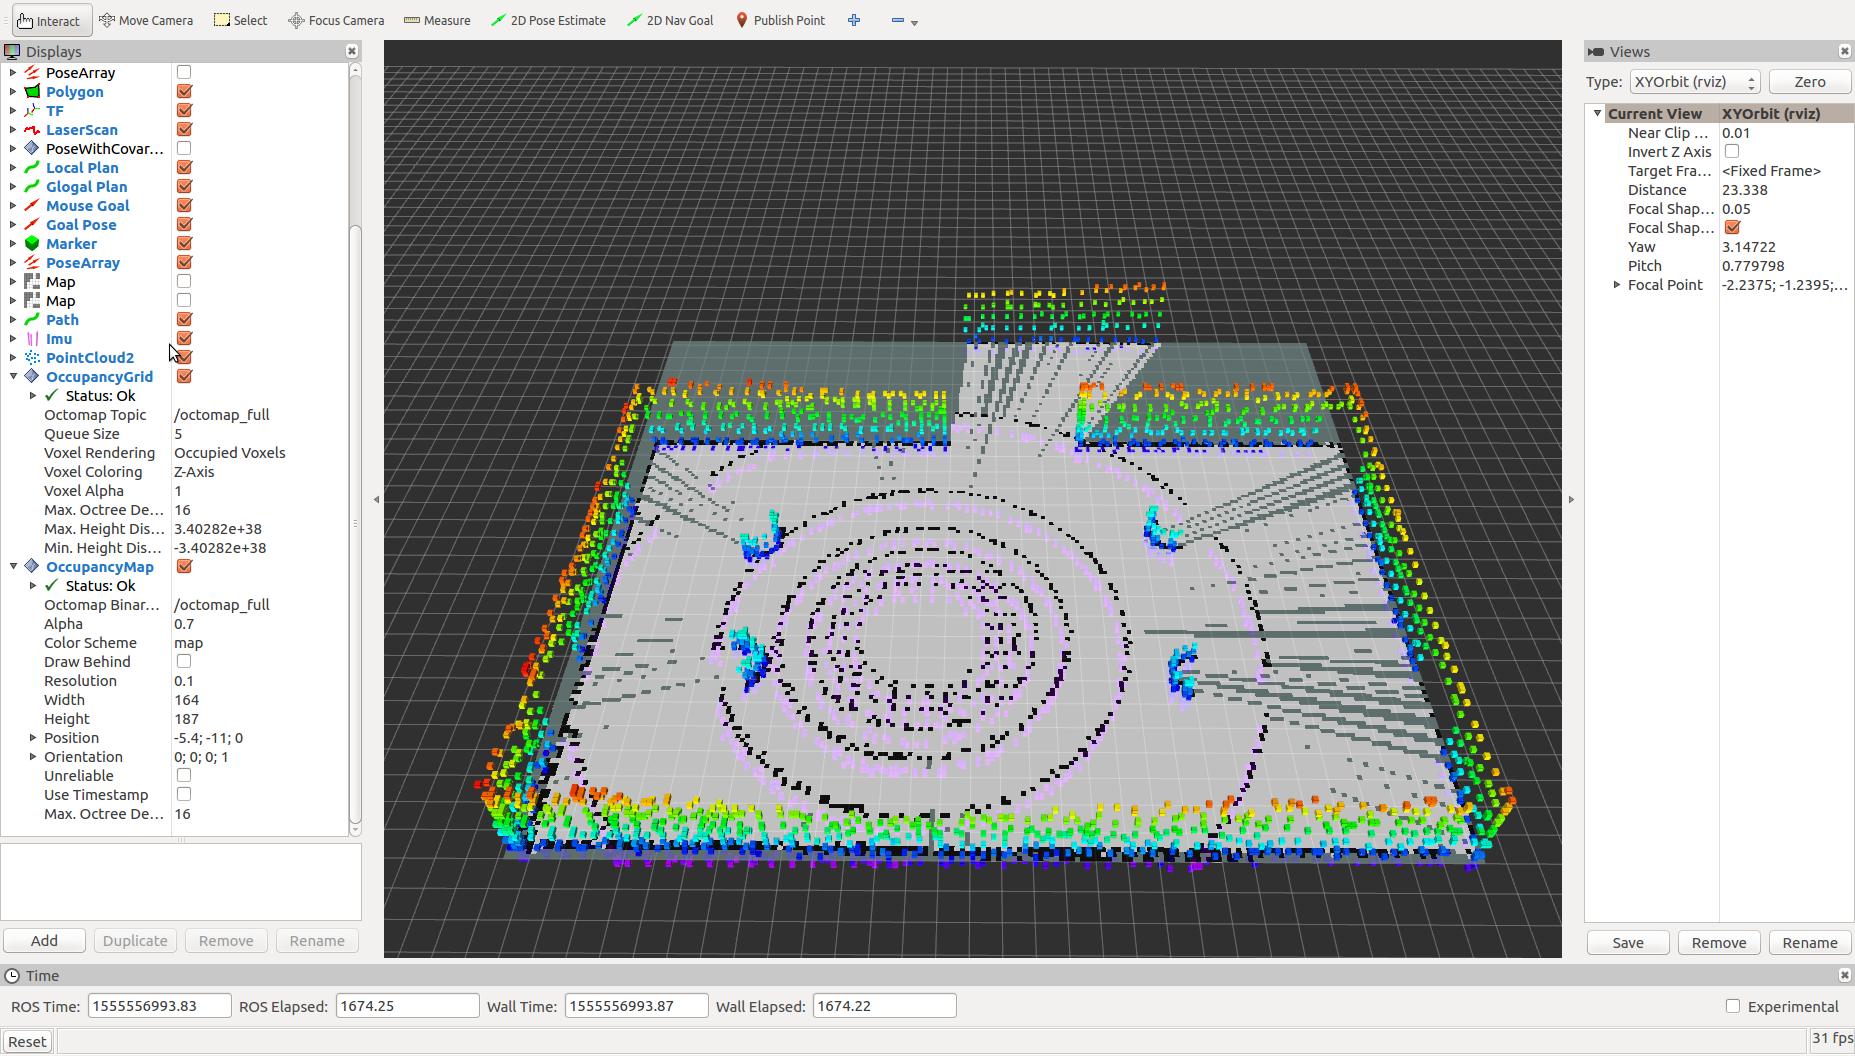Click the Wall Elapsed field
This screenshot has height=1056, width=1855.
click(x=884, y=1006)
